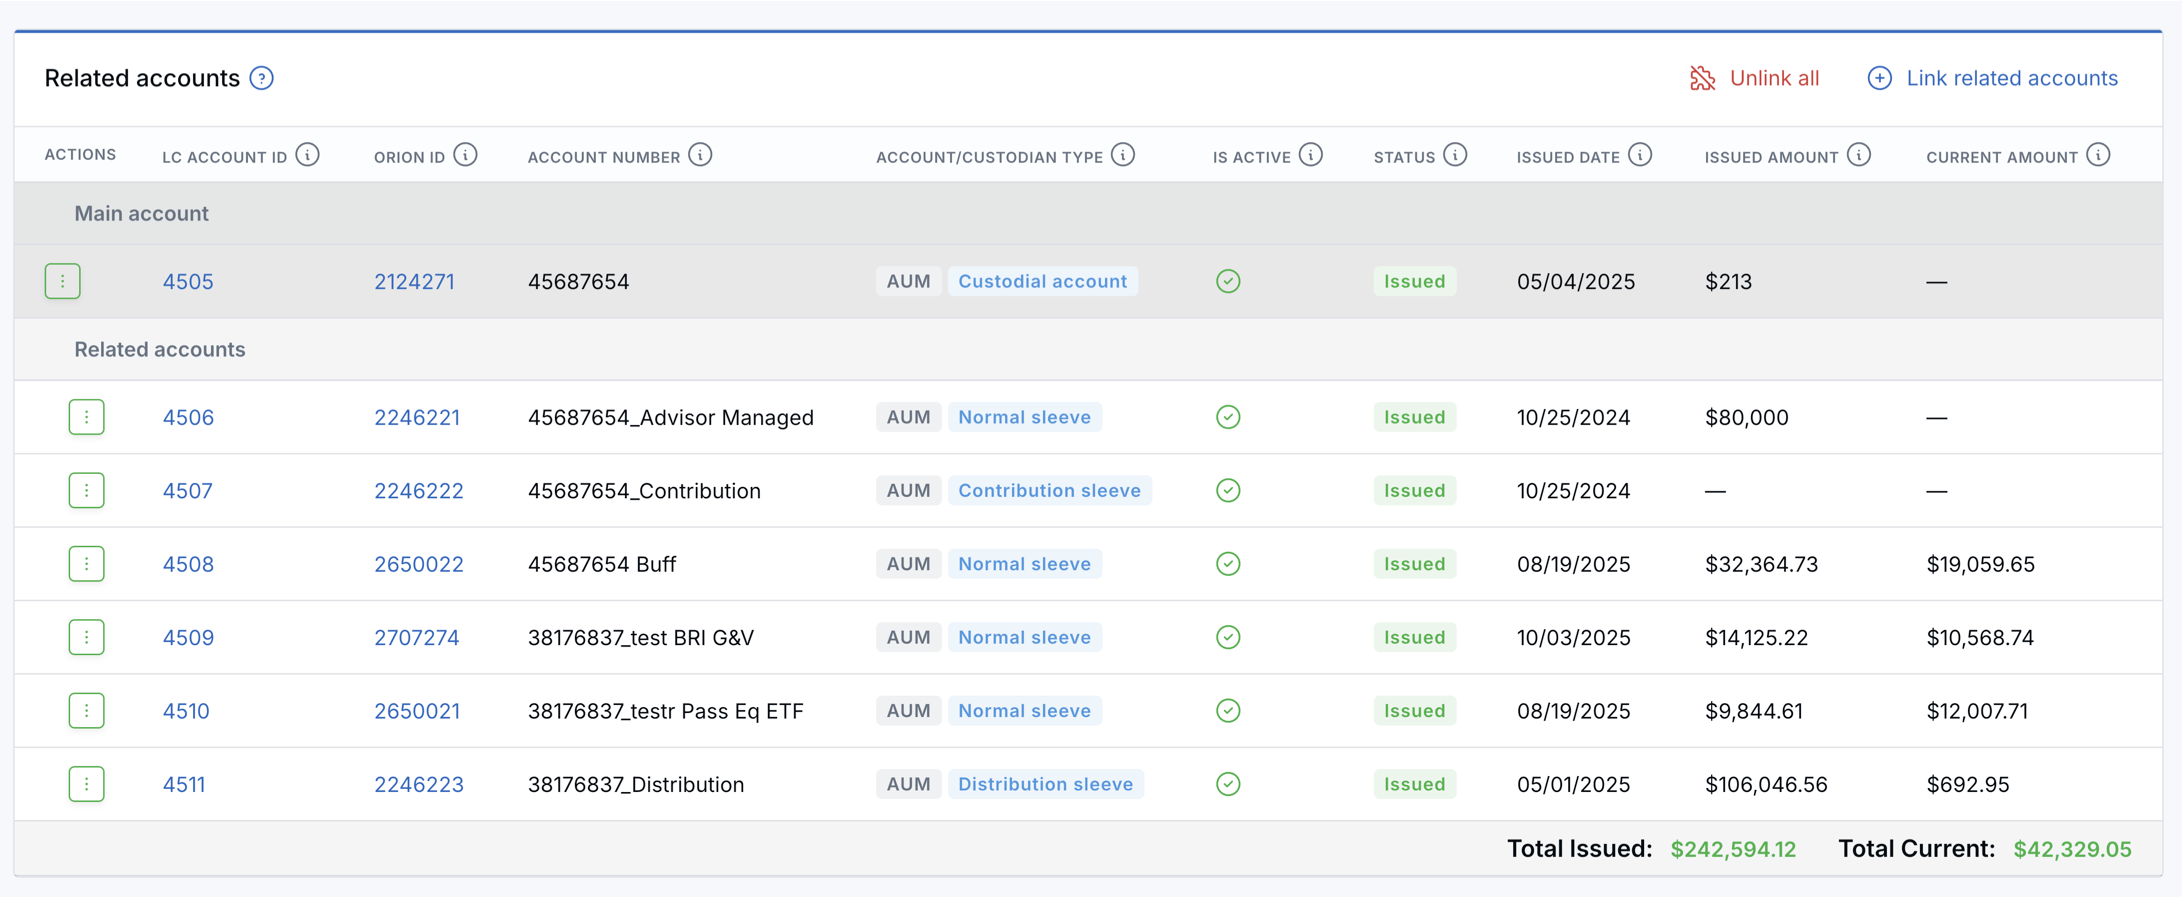2183x897 pixels.
Task: Click the Custodial account type tag
Action: [x=1042, y=281]
